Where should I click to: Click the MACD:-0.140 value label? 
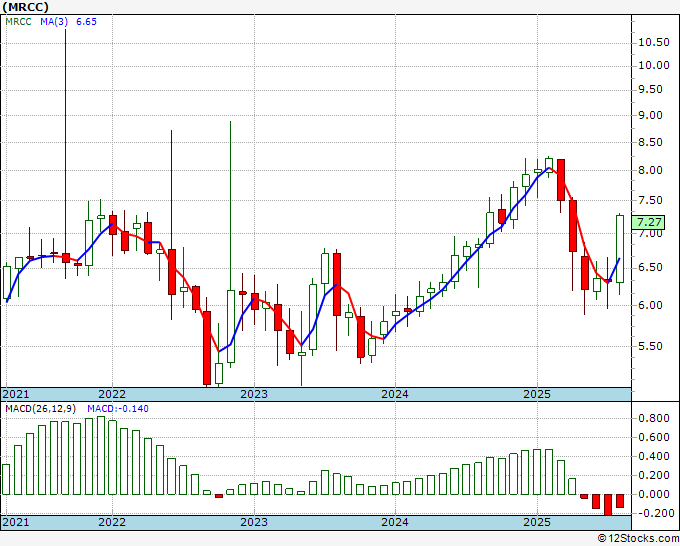pyautogui.click(x=118, y=409)
